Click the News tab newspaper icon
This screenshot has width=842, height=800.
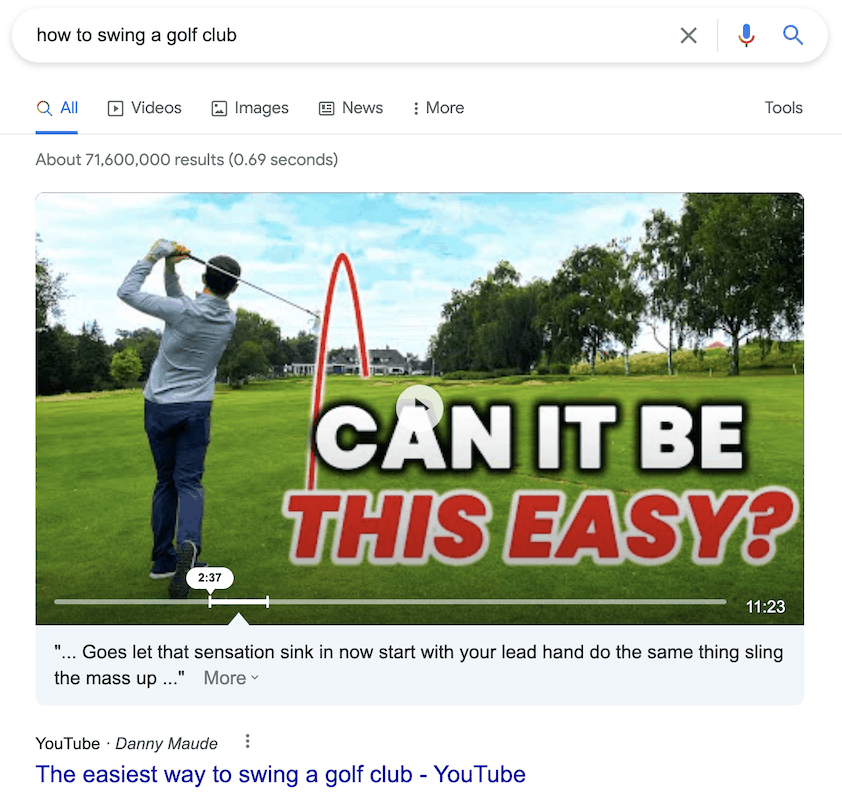326,108
